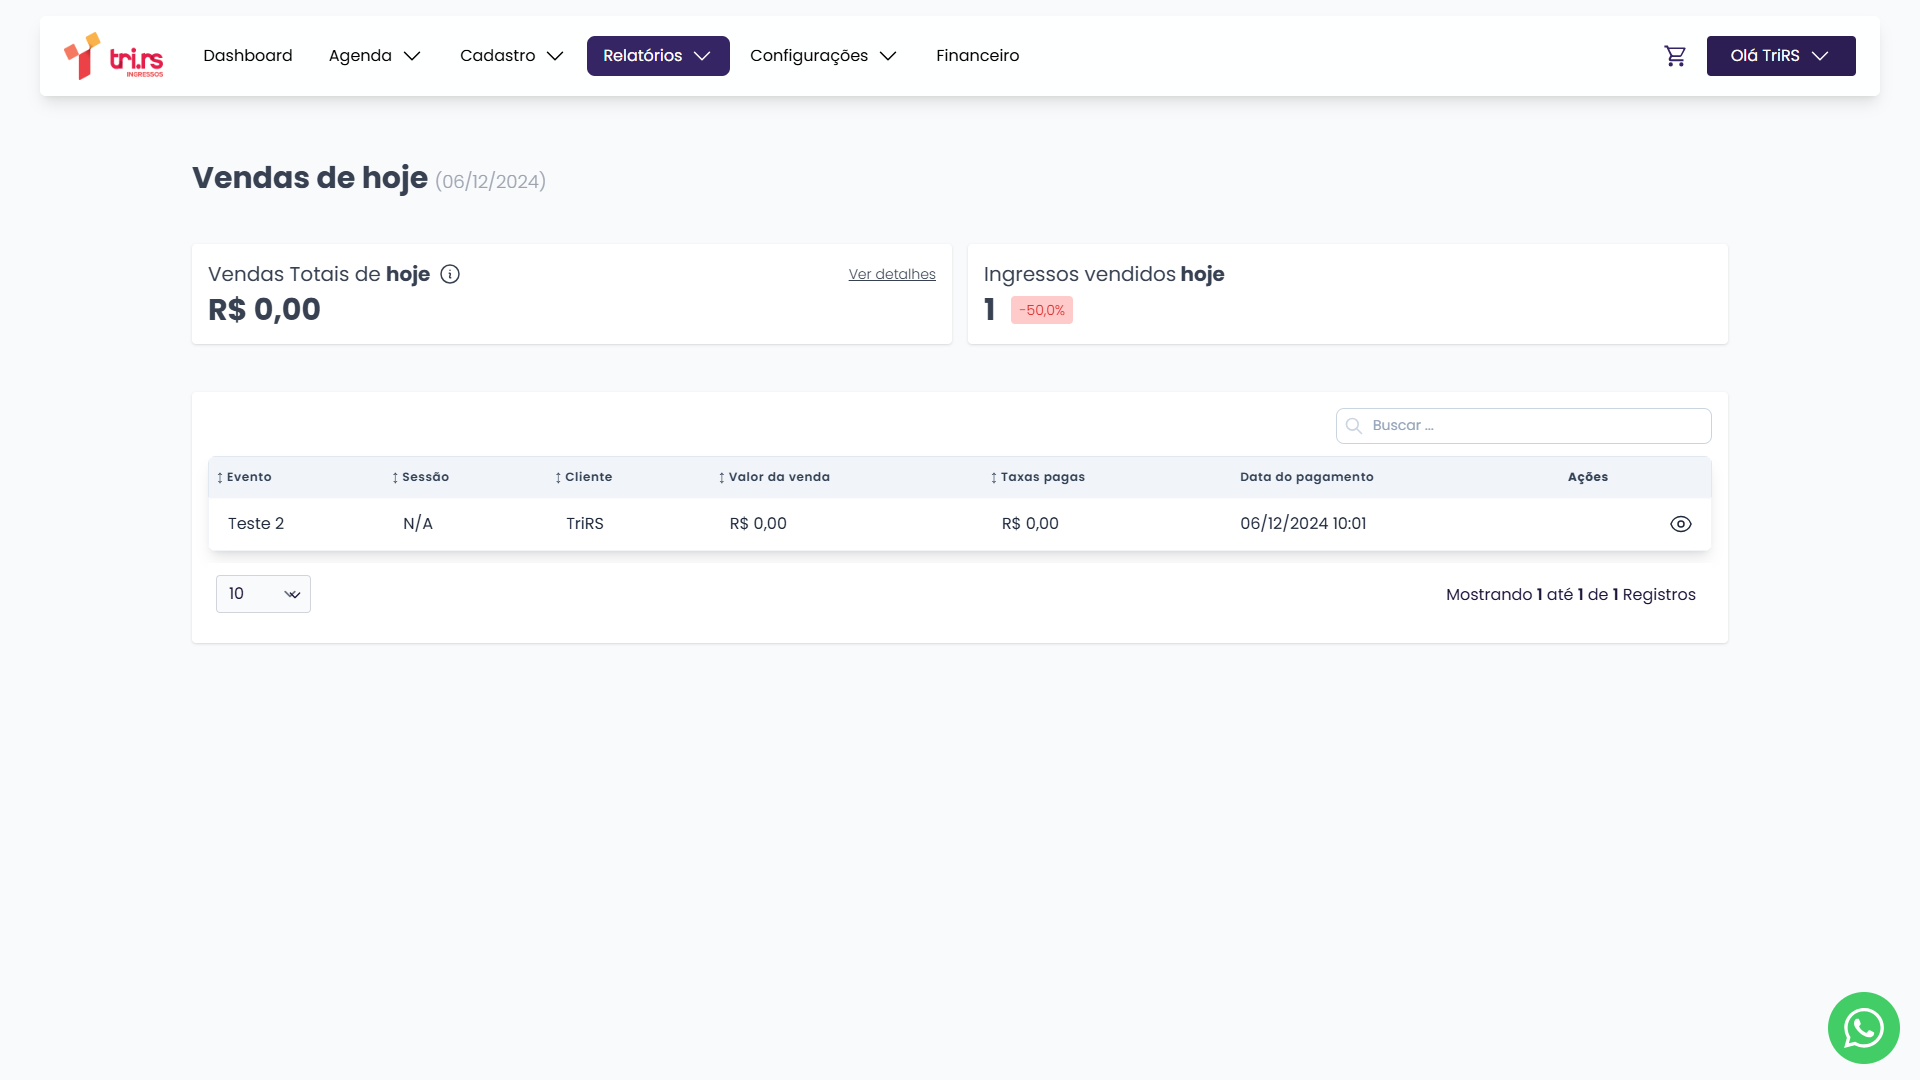Sort by Taxas pagas column
This screenshot has height=1080, width=1920.
pos(1038,477)
